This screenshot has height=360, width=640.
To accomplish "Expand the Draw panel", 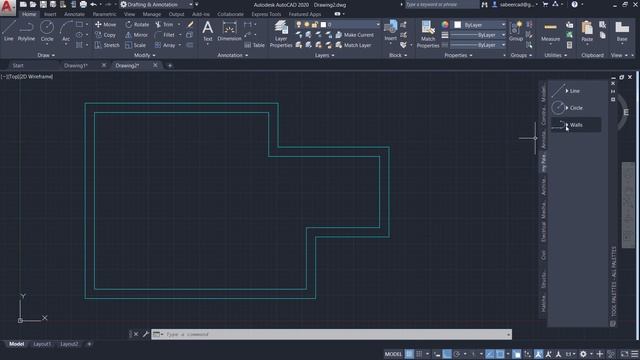I will pos(46,55).
